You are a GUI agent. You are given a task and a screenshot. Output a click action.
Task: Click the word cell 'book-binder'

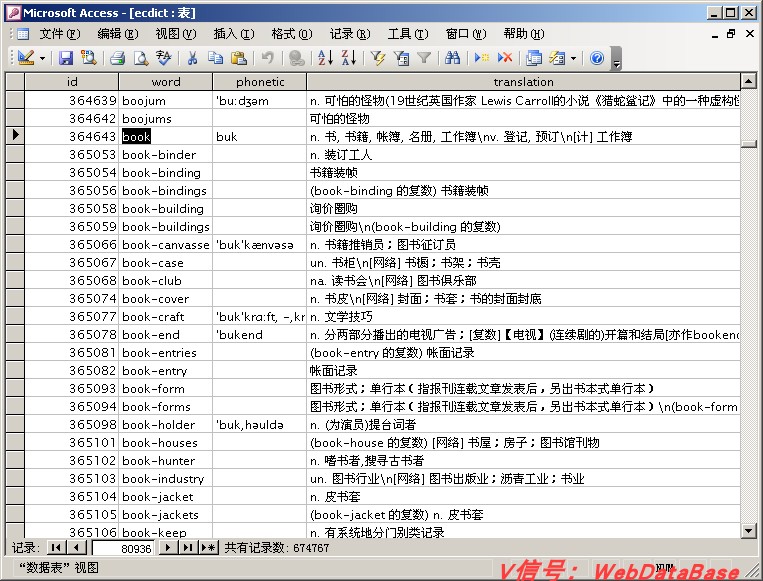click(x=165, y=154)
